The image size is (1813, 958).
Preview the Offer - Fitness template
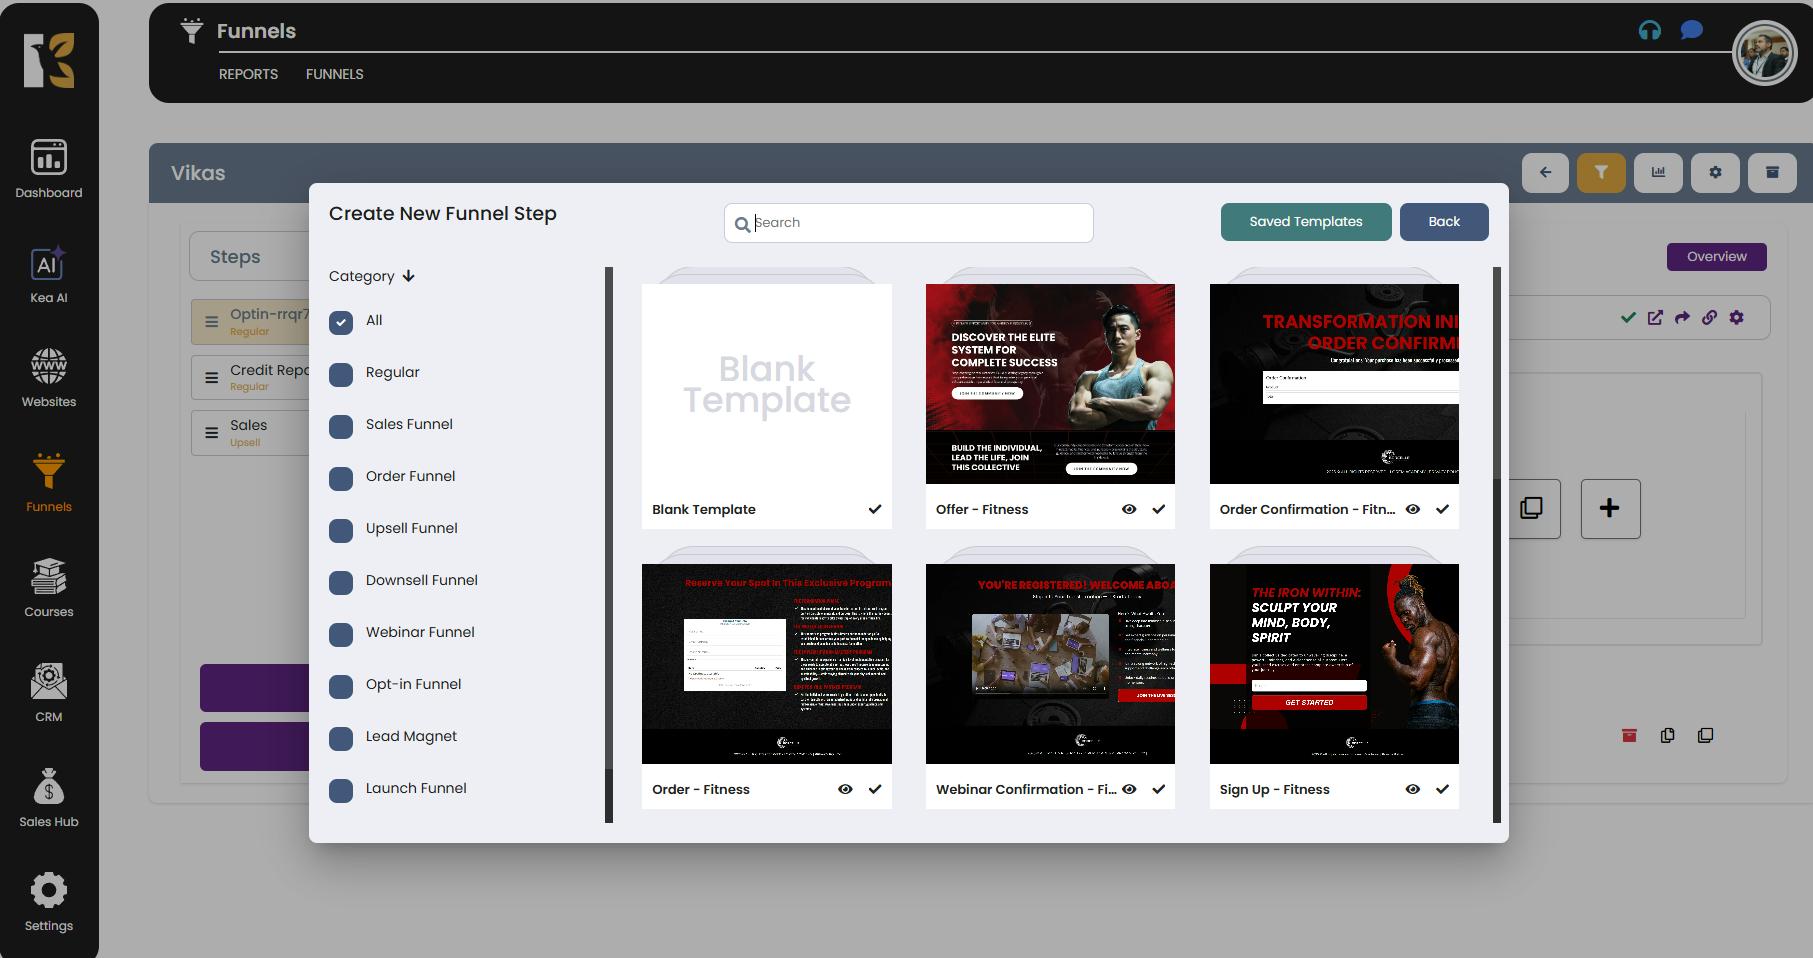(x=1128, y=509)
